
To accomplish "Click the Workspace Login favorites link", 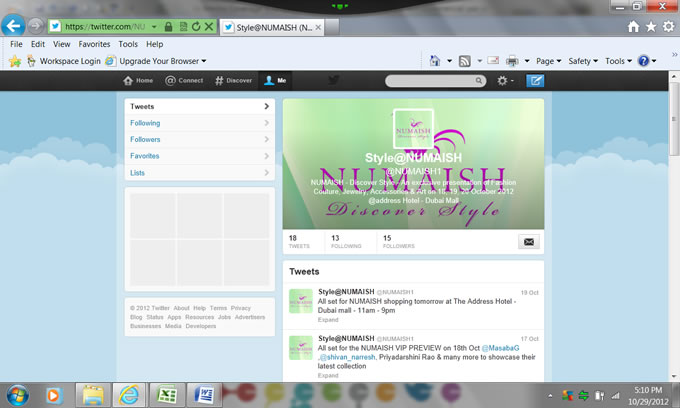I will [63, 61].
